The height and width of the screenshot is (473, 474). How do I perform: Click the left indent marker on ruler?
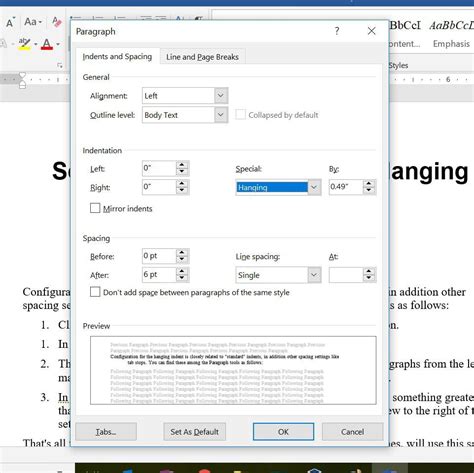coord(22,86)
